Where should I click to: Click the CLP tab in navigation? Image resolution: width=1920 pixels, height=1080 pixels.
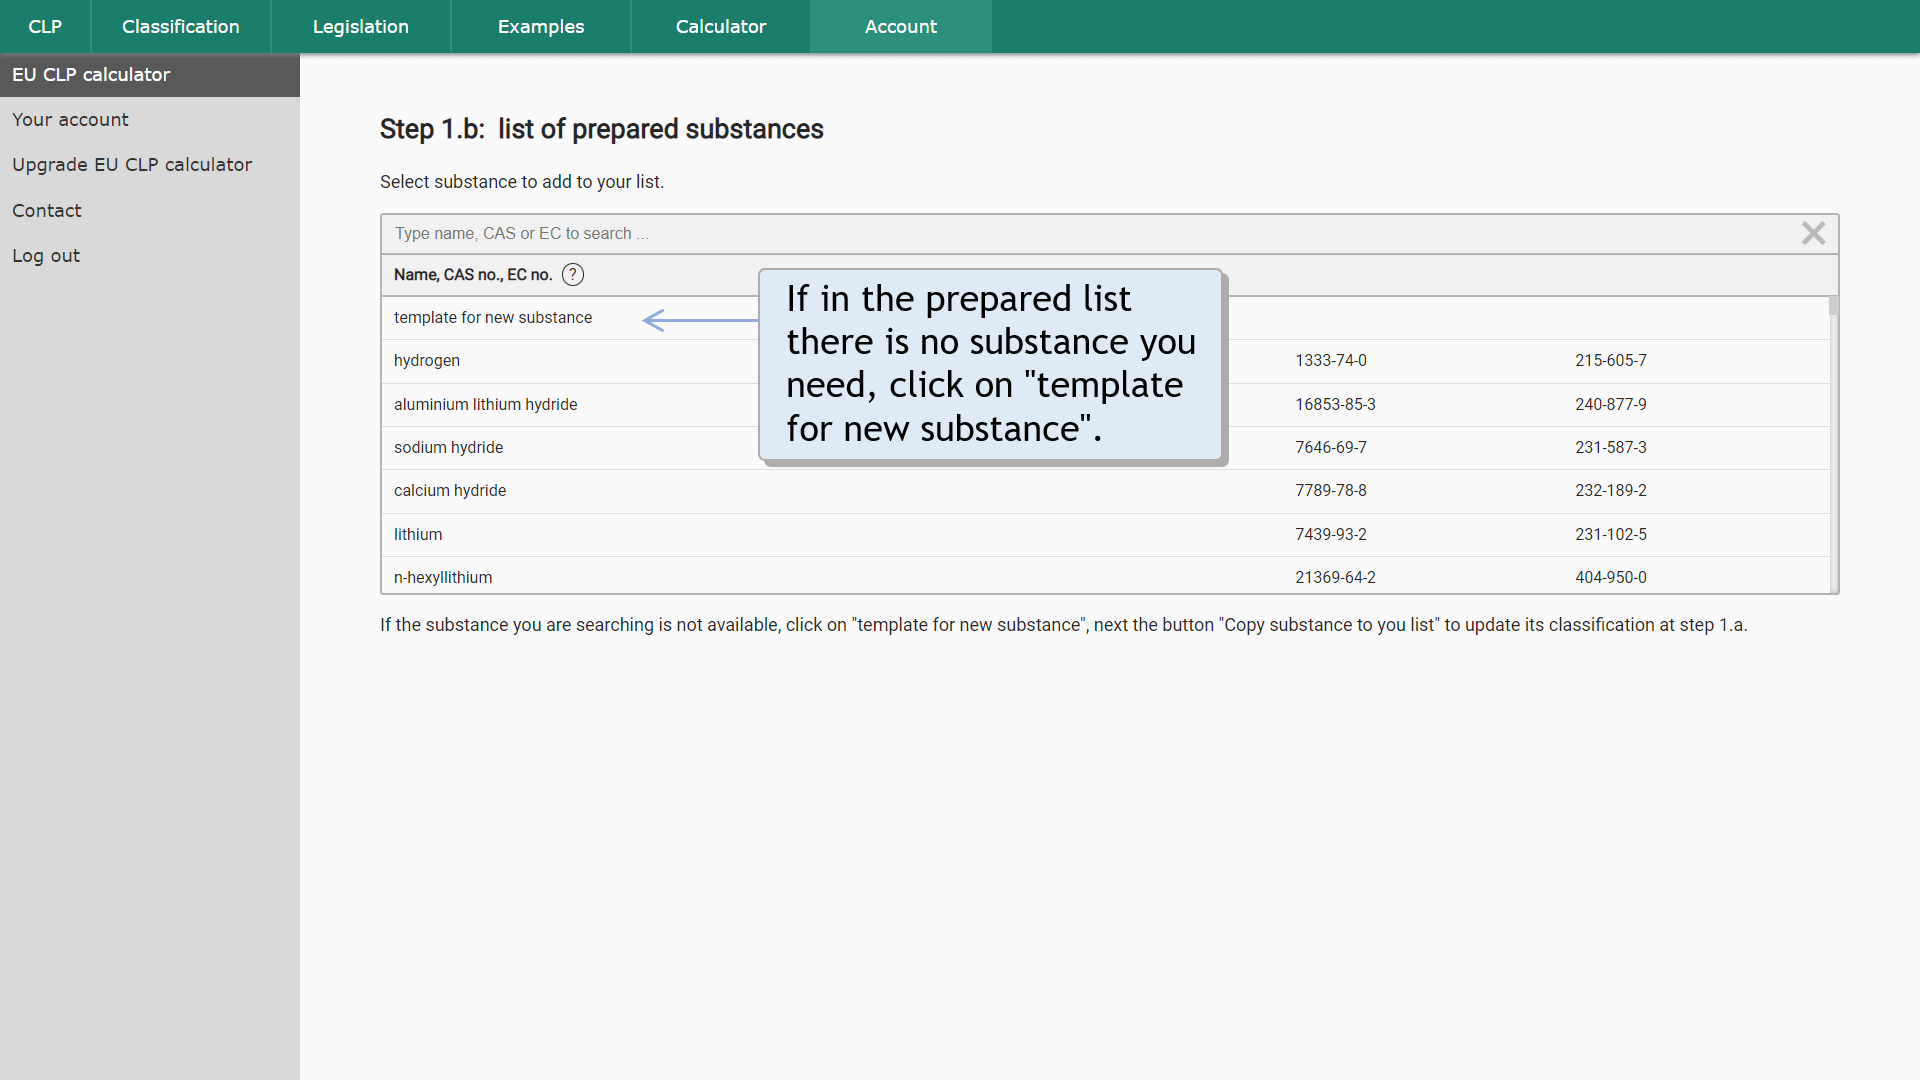point(45,26)
